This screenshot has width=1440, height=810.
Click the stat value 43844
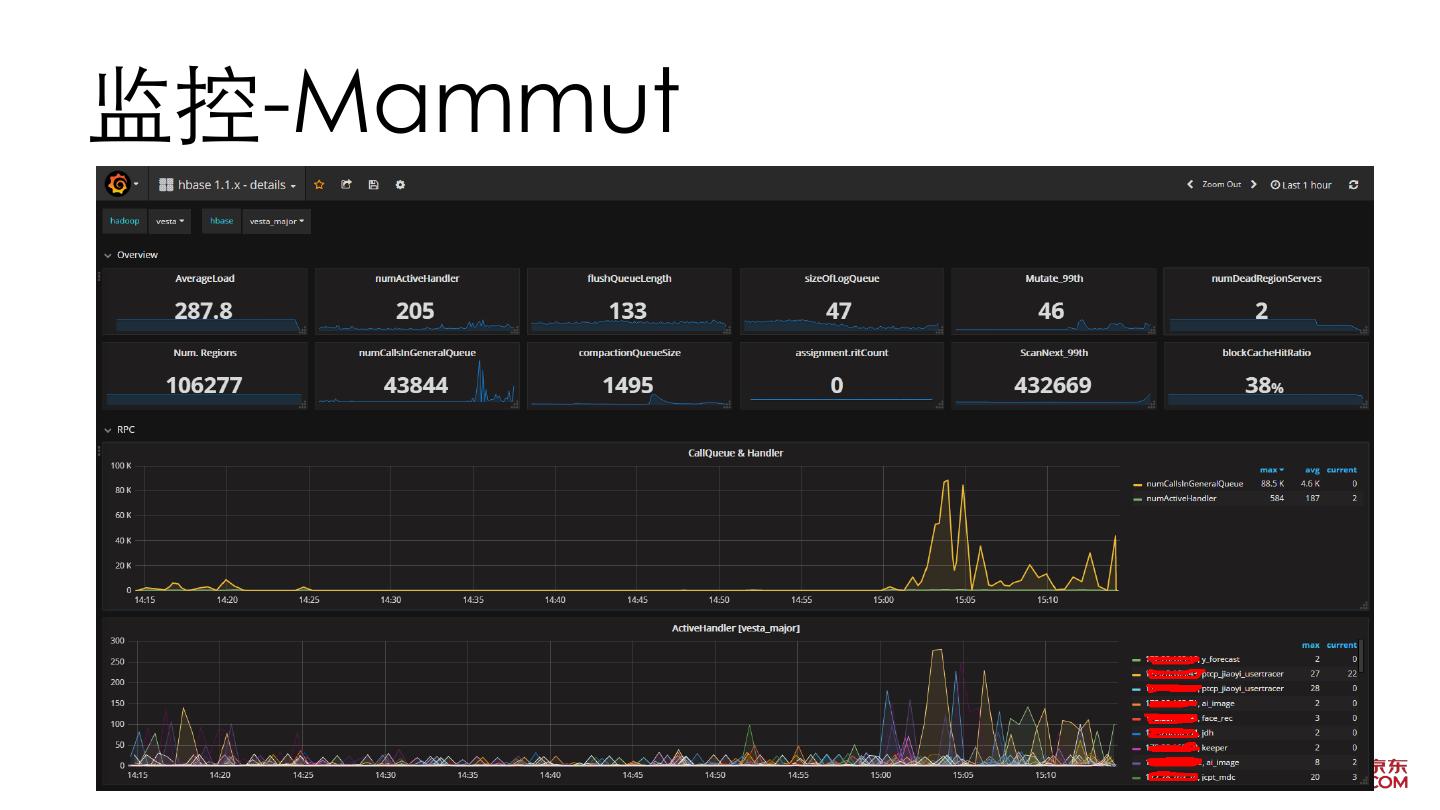[x=416, y=385]
